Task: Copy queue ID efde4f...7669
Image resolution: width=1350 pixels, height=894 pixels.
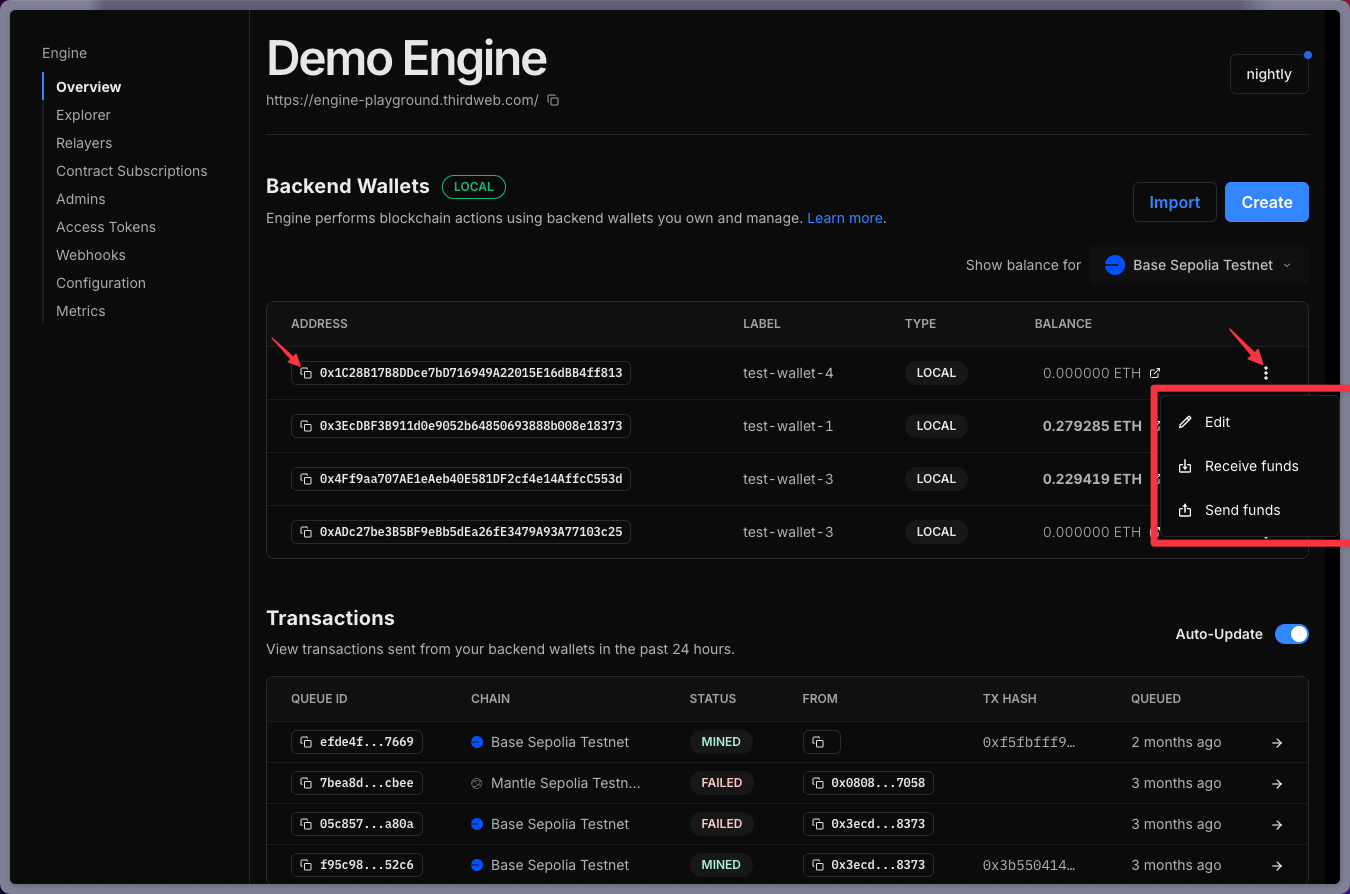Action: click(306, 742)
